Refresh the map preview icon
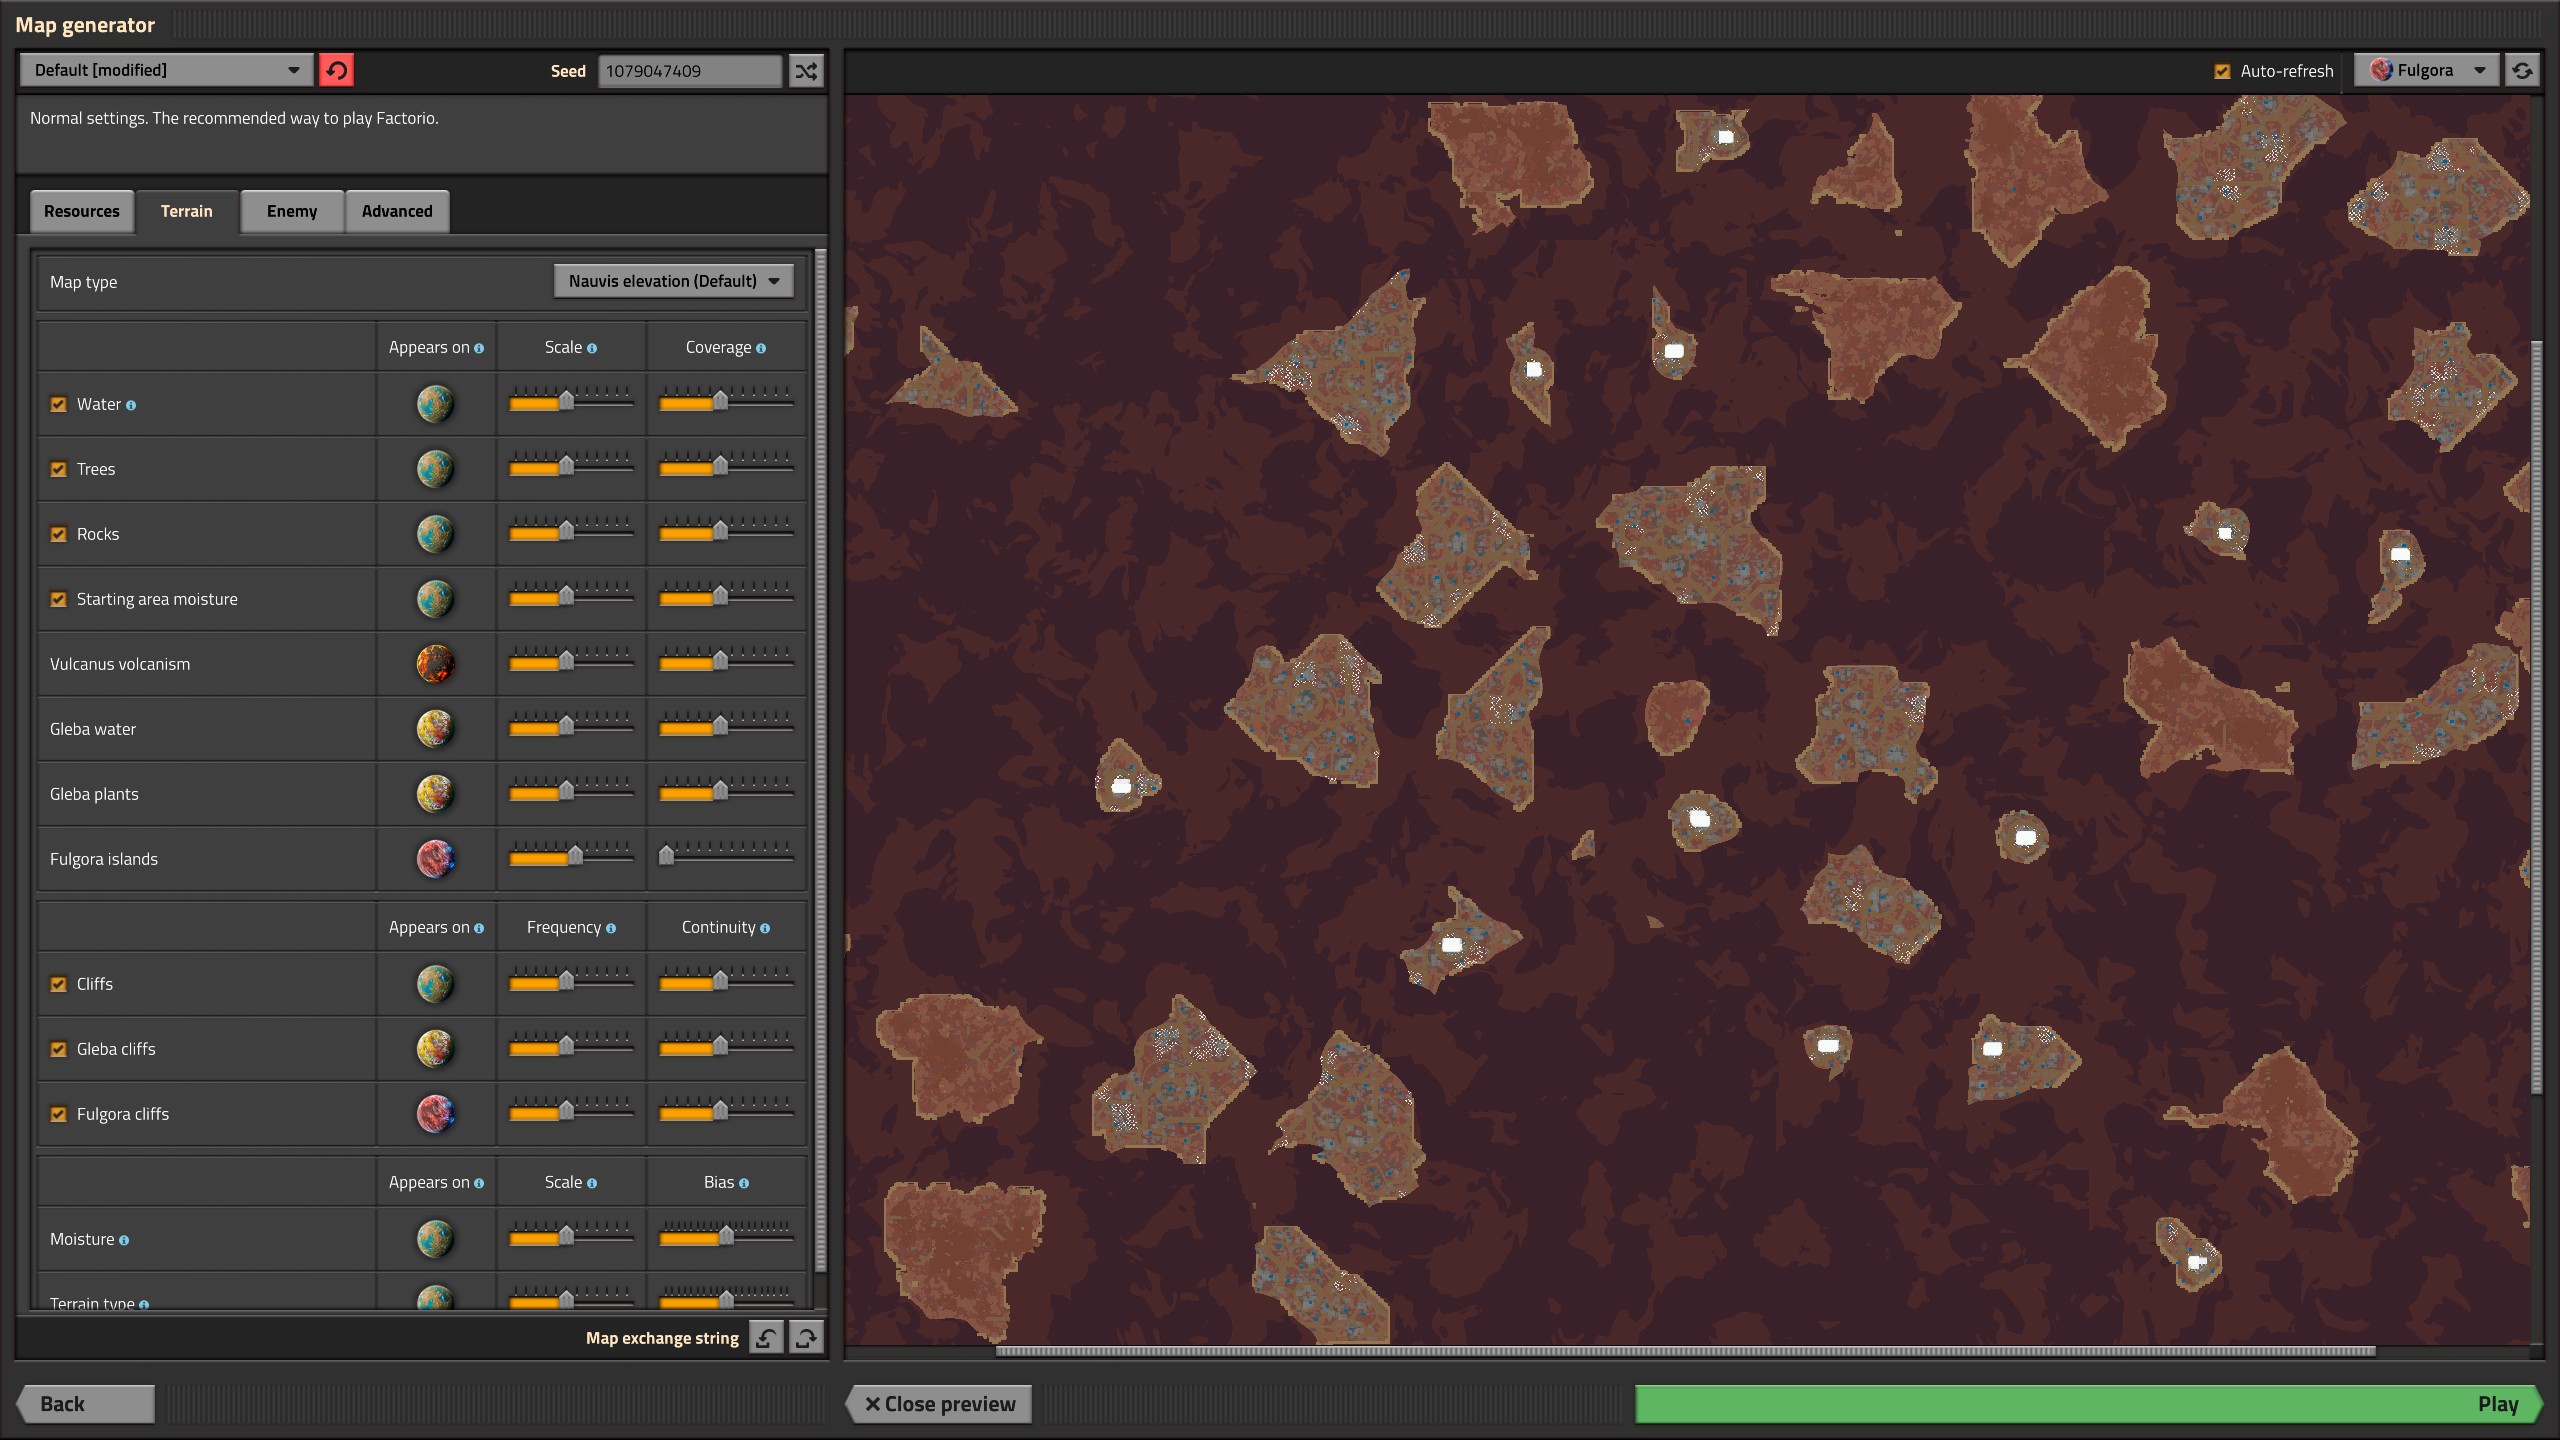 tap(2522, 70)
